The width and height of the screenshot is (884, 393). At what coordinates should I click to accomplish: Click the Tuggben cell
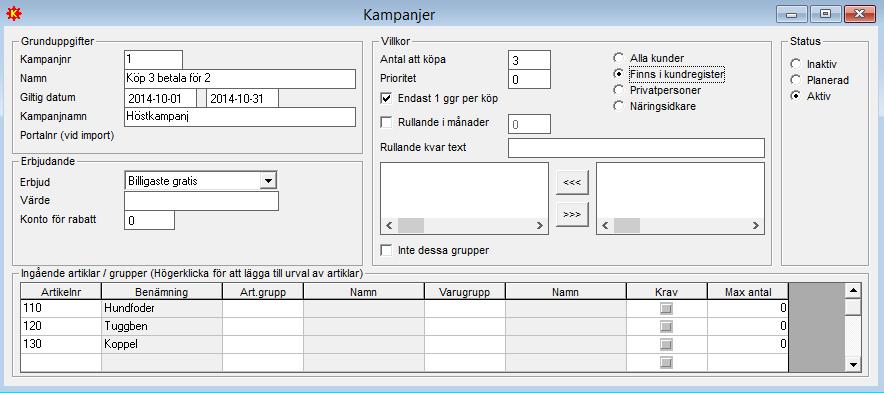click(162, 326)
